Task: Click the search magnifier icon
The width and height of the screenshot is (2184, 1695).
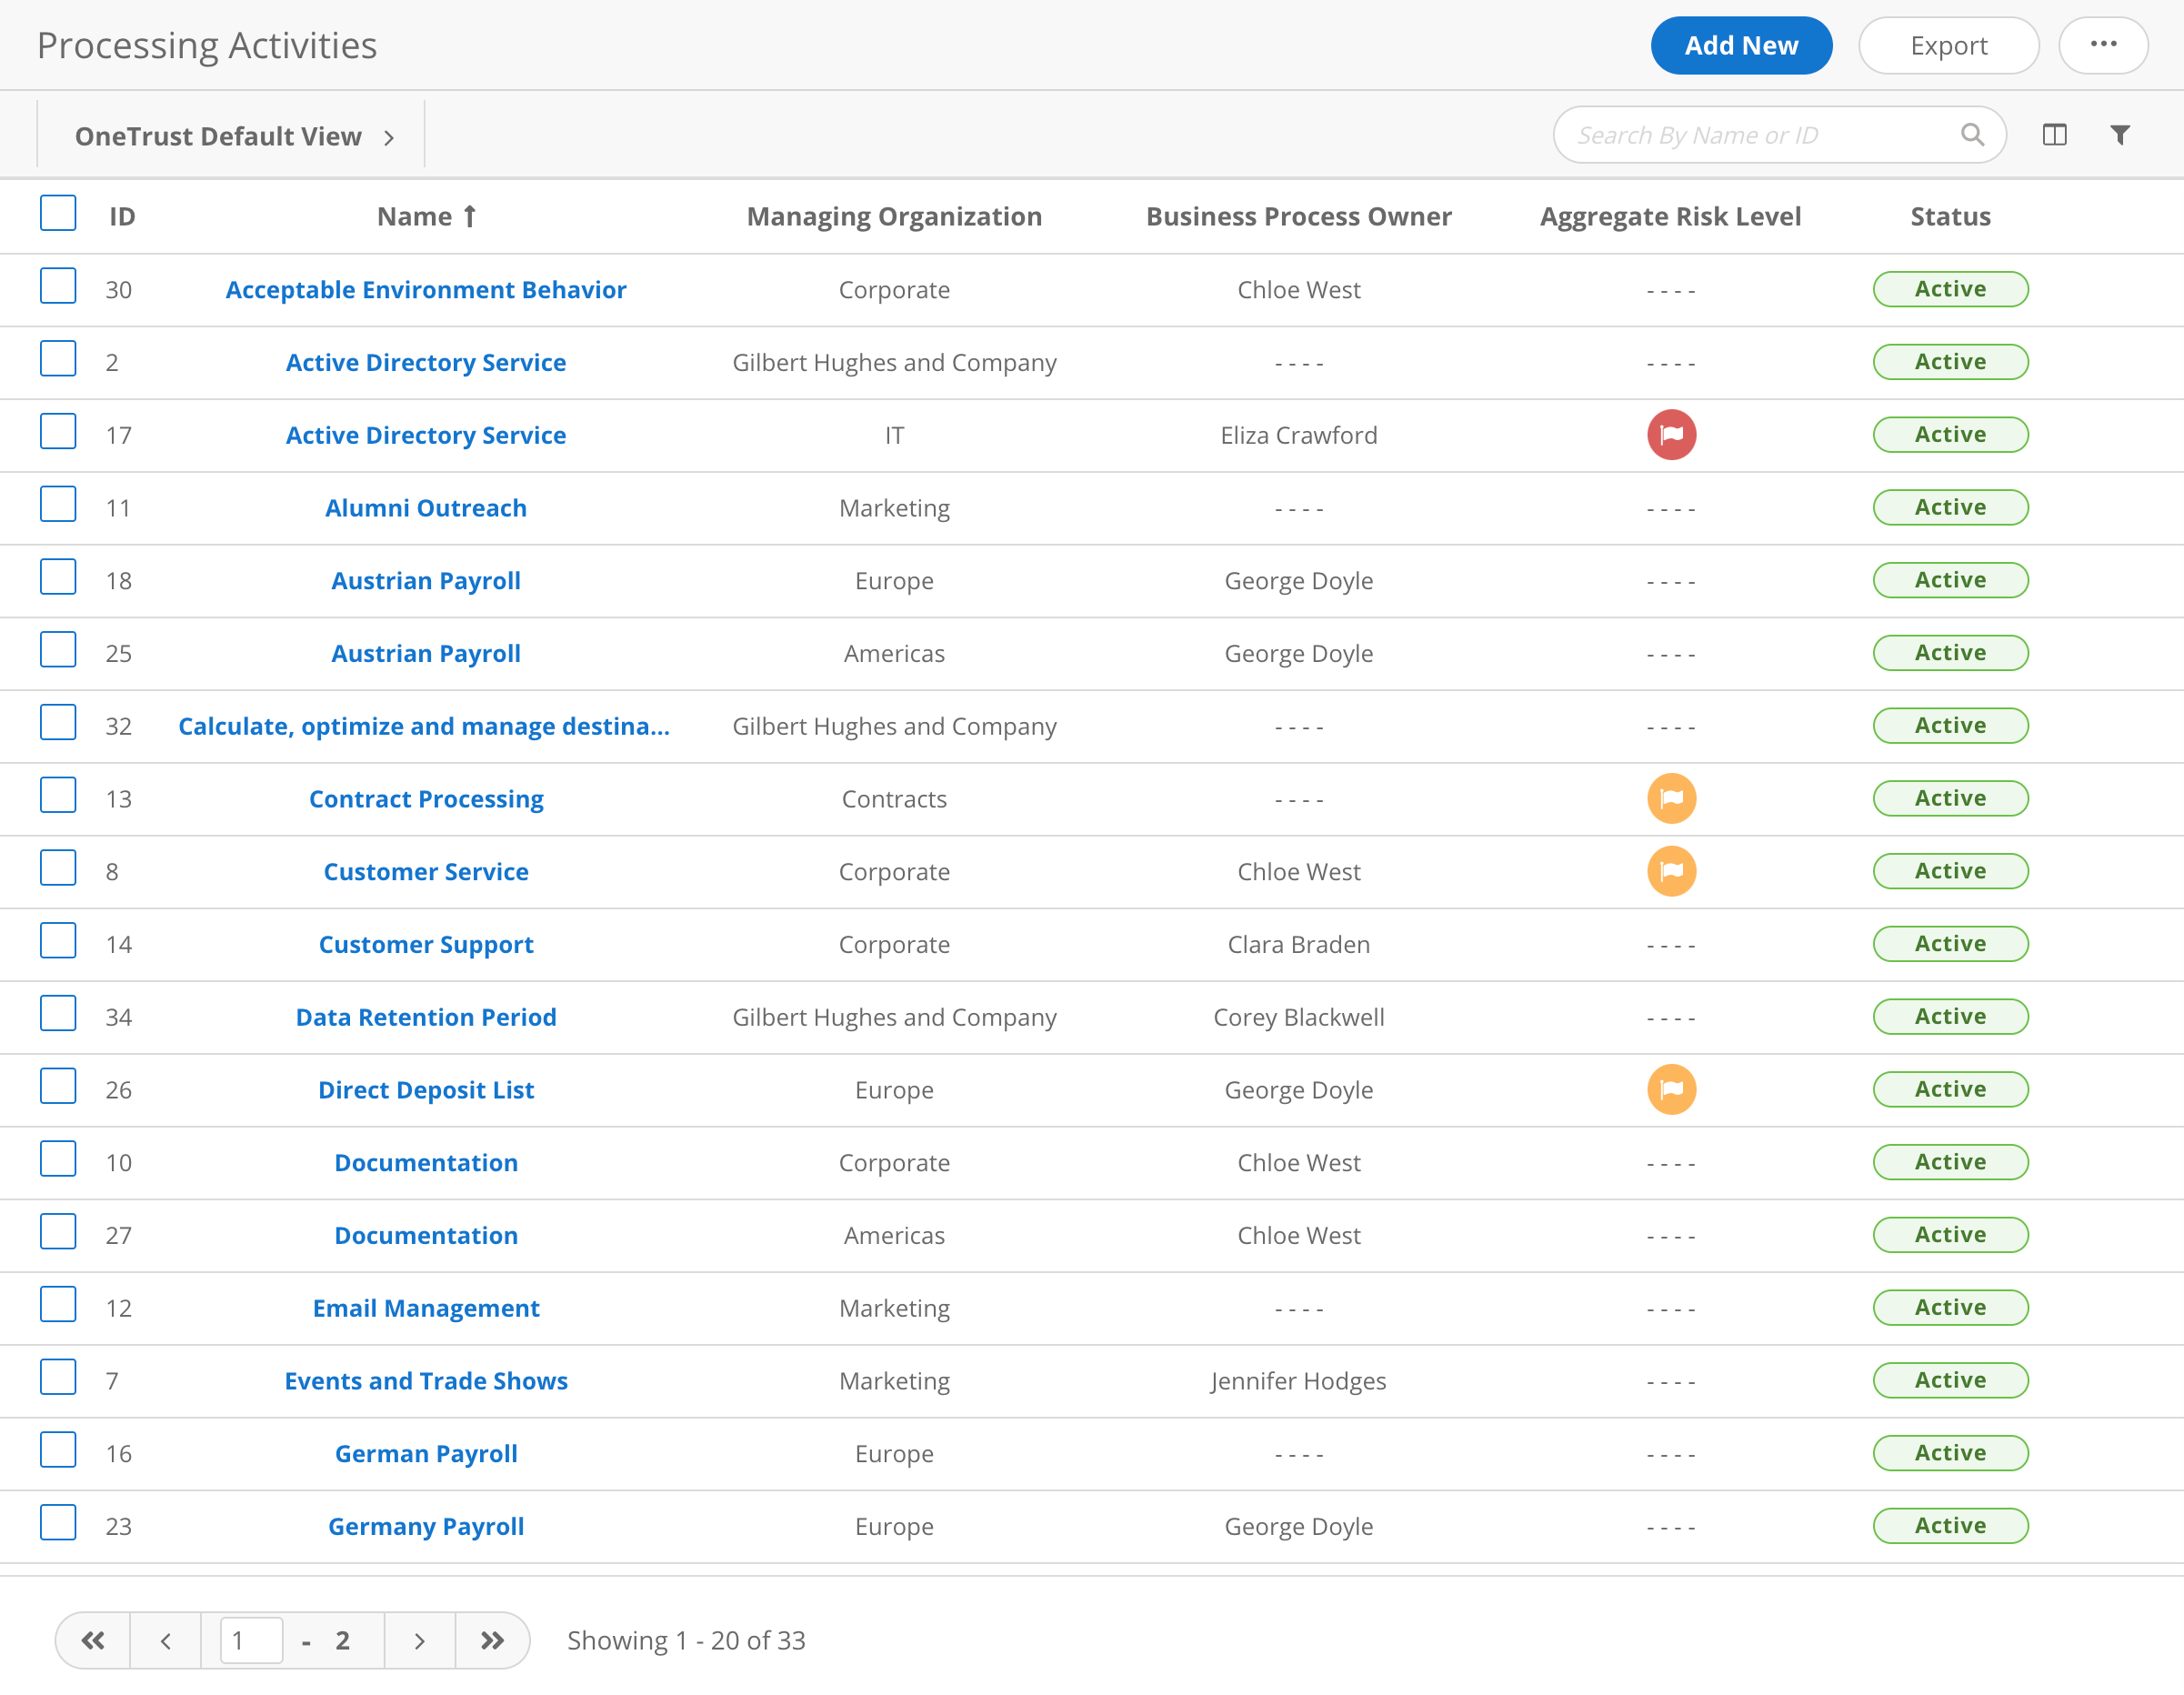Action: coord(1972,134)
